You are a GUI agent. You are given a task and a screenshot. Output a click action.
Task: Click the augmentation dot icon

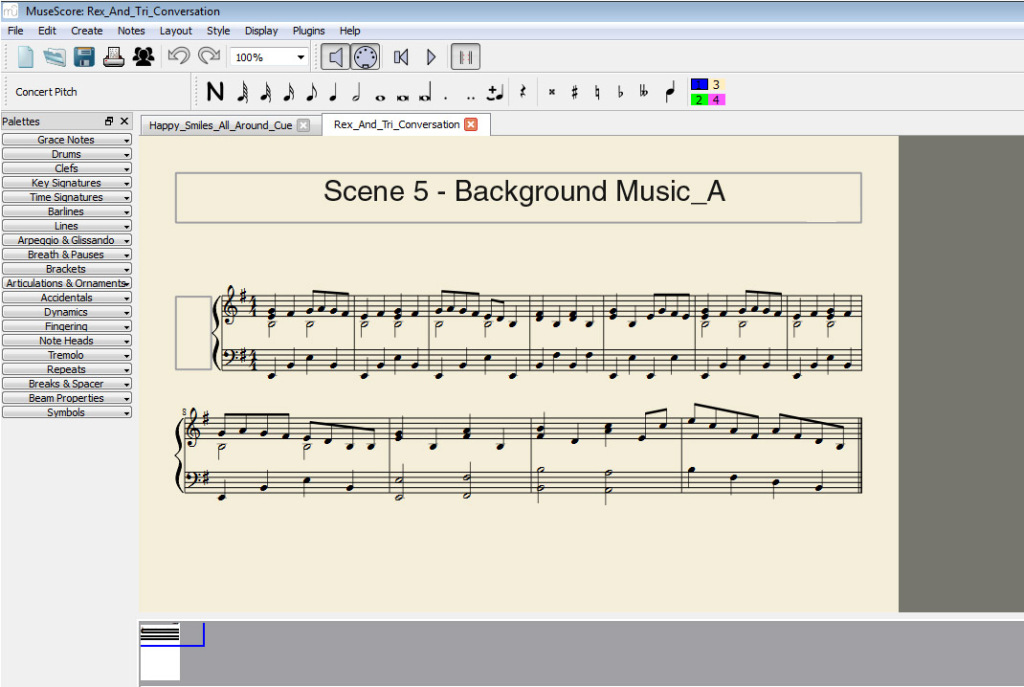(445, 92)
